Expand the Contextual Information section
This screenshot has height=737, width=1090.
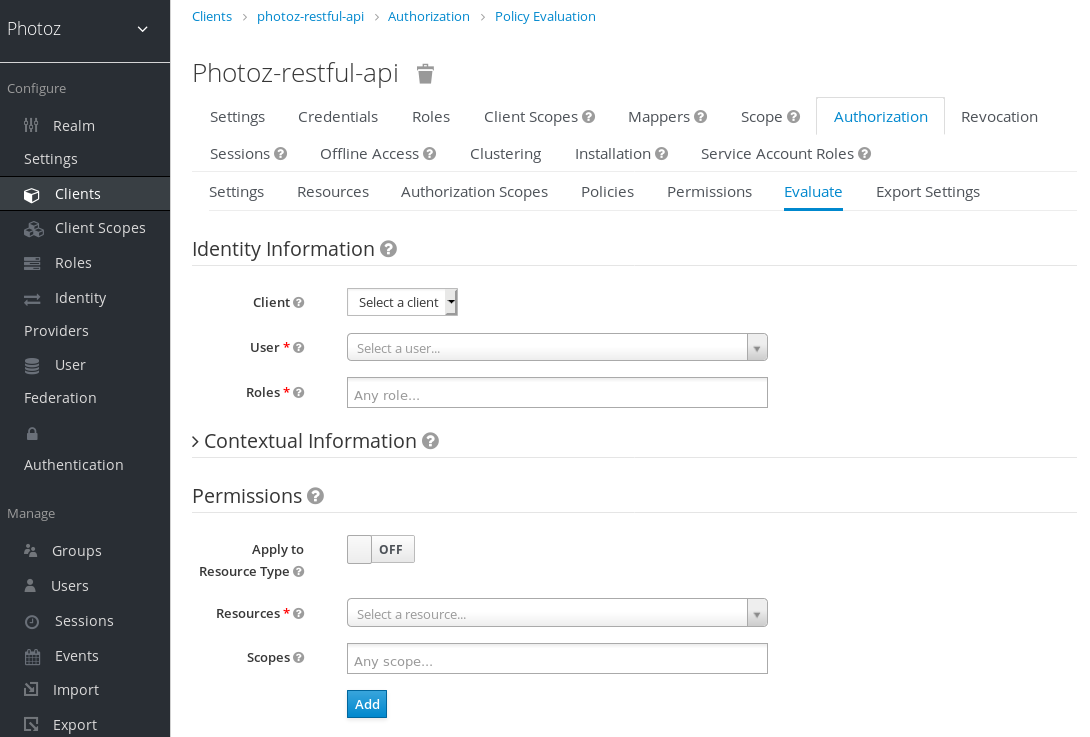195,441
